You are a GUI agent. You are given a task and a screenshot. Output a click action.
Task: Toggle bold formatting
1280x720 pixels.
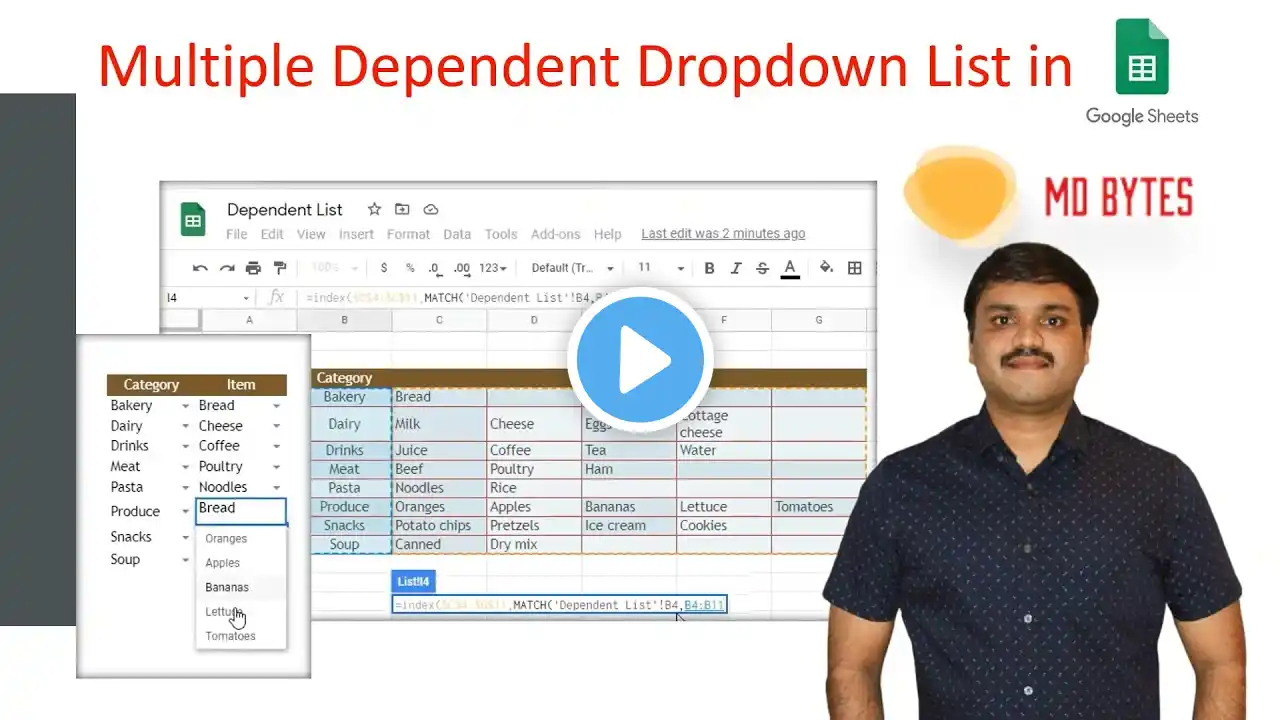(709, 268)
